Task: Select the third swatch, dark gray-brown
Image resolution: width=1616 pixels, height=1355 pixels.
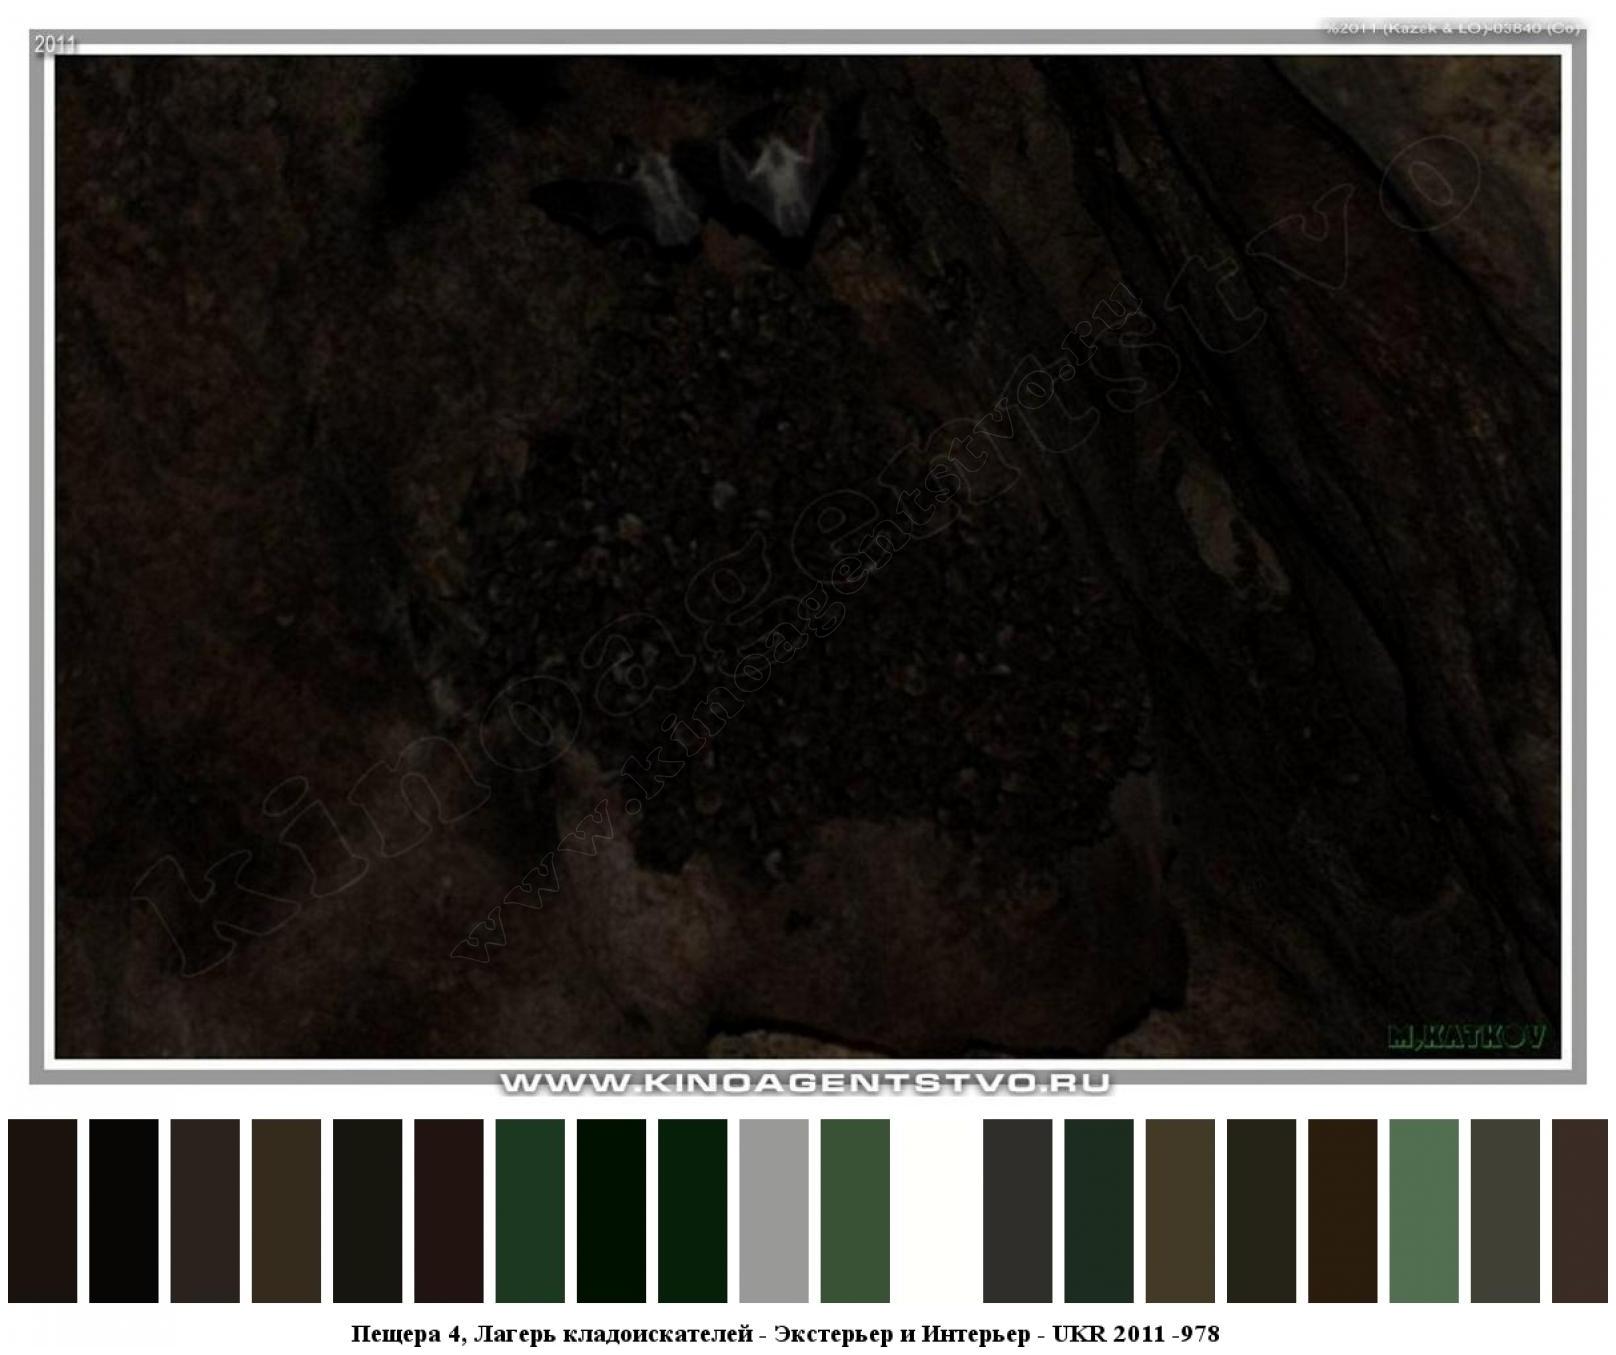Action: tap(205, 1211)
